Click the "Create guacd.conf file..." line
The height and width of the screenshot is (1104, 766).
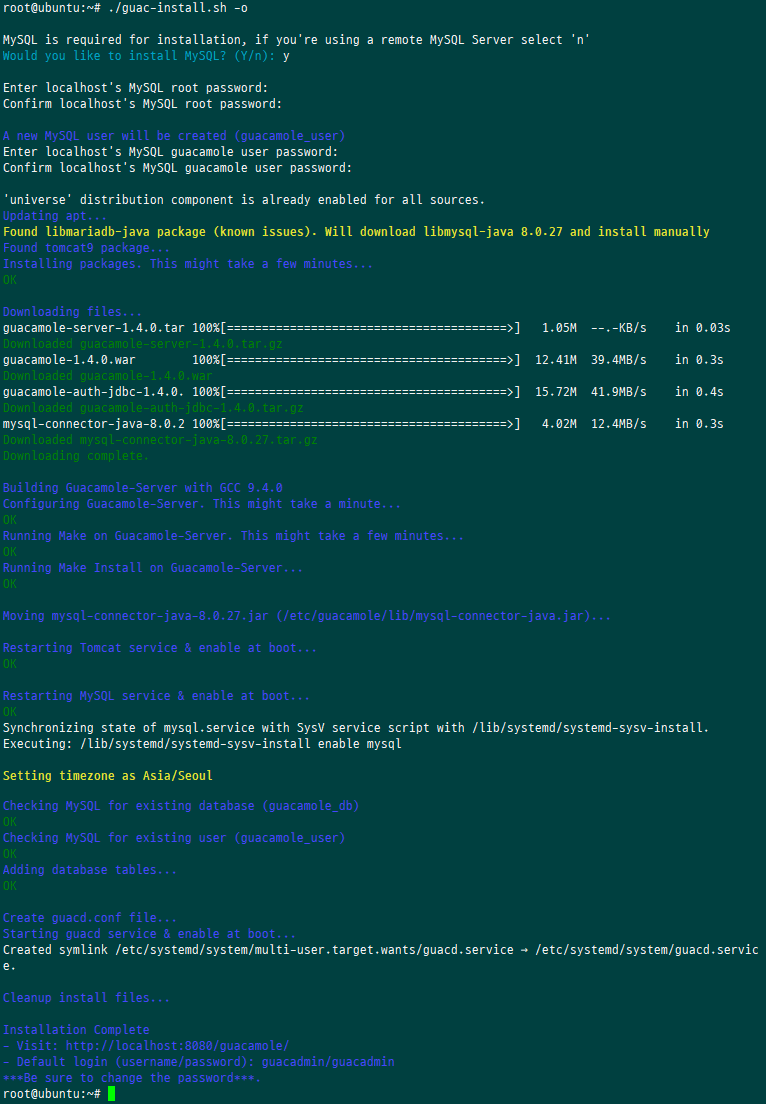90,918
